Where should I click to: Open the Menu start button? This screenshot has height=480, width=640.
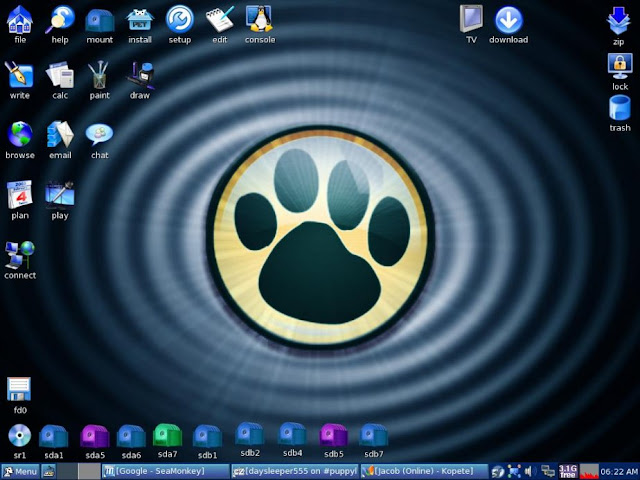[x=20, y=471]
